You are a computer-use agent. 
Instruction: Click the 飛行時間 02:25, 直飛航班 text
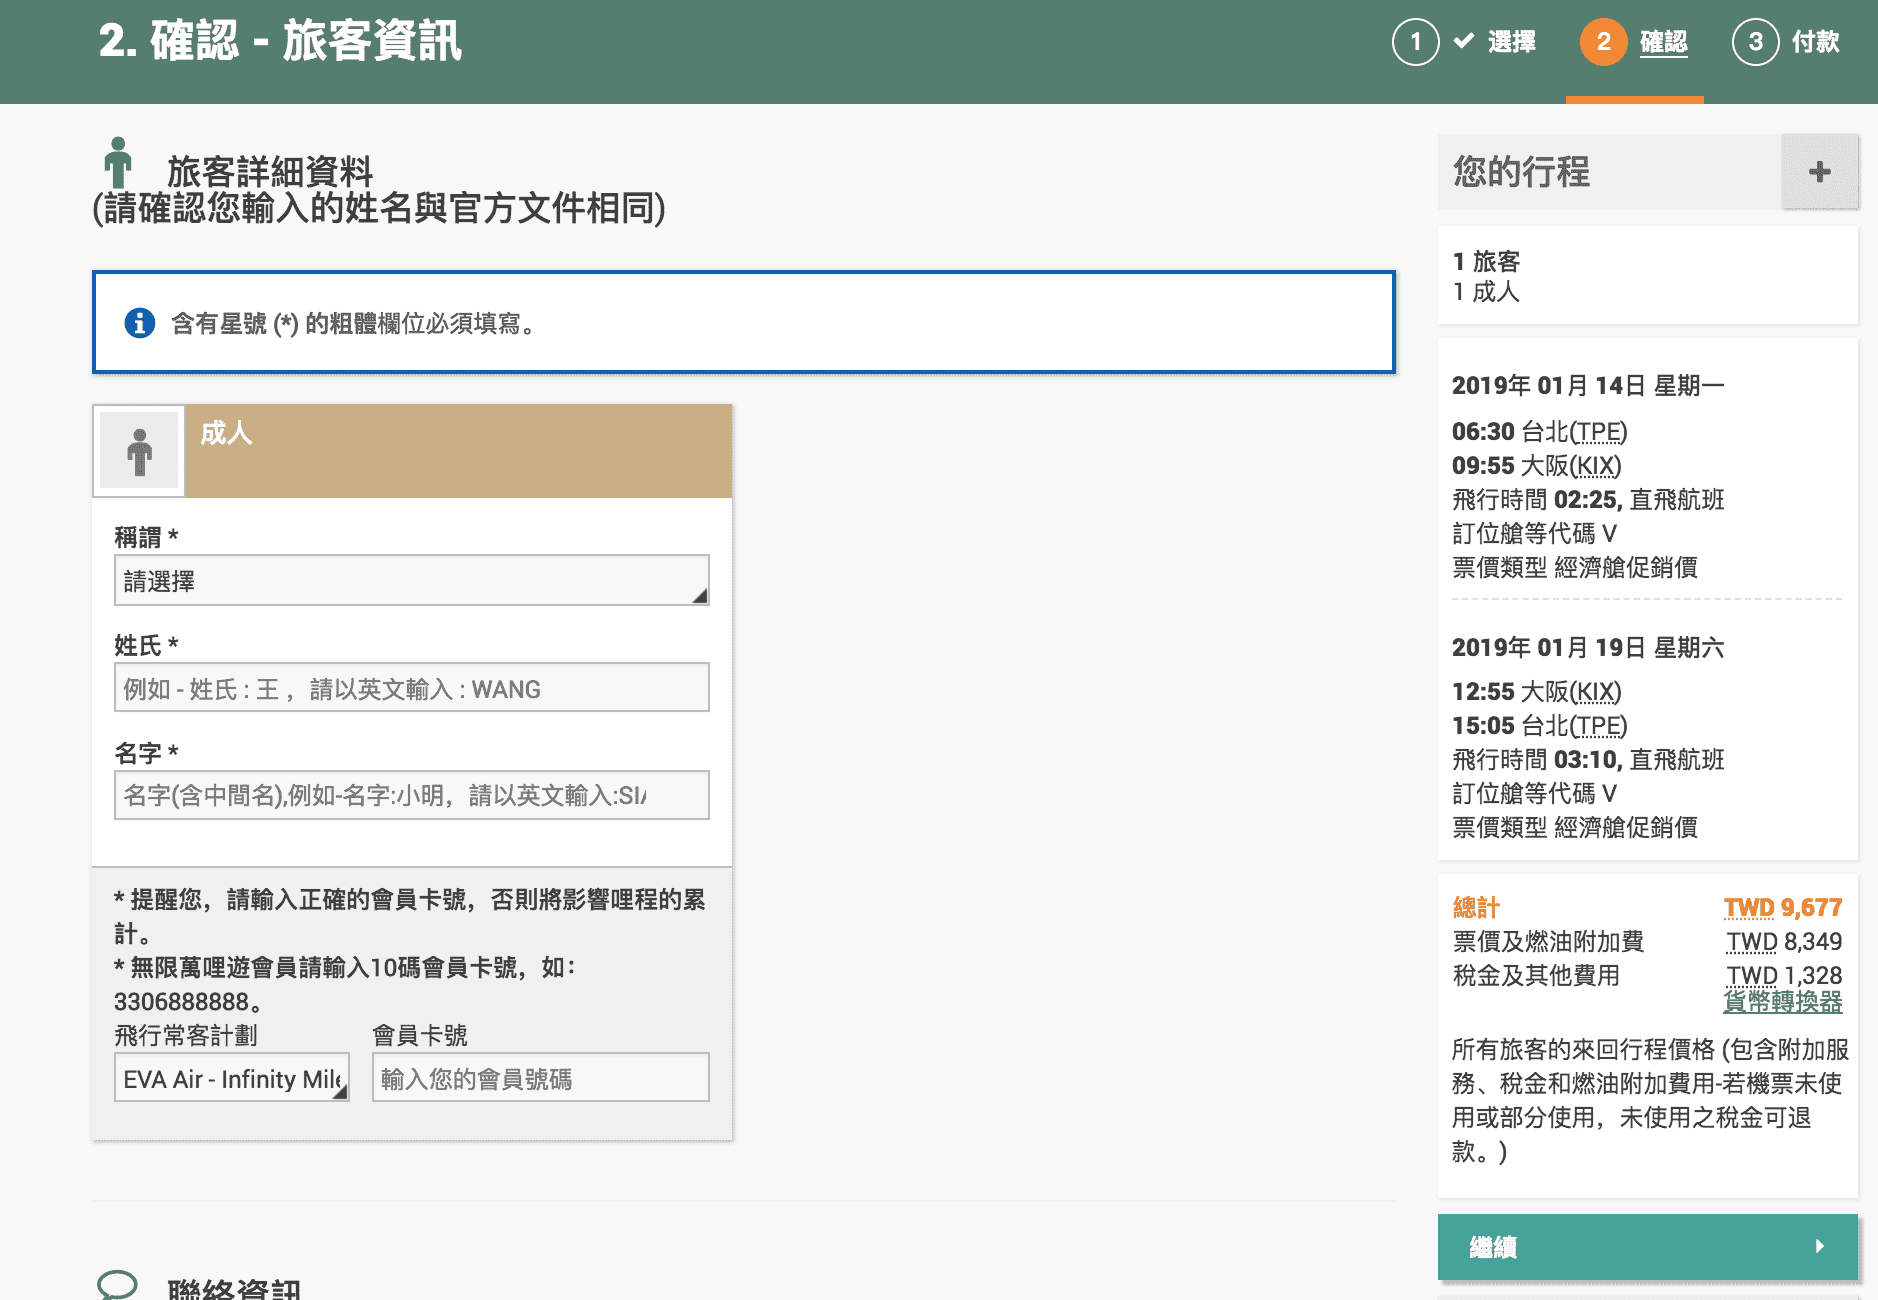point(1588,500)
